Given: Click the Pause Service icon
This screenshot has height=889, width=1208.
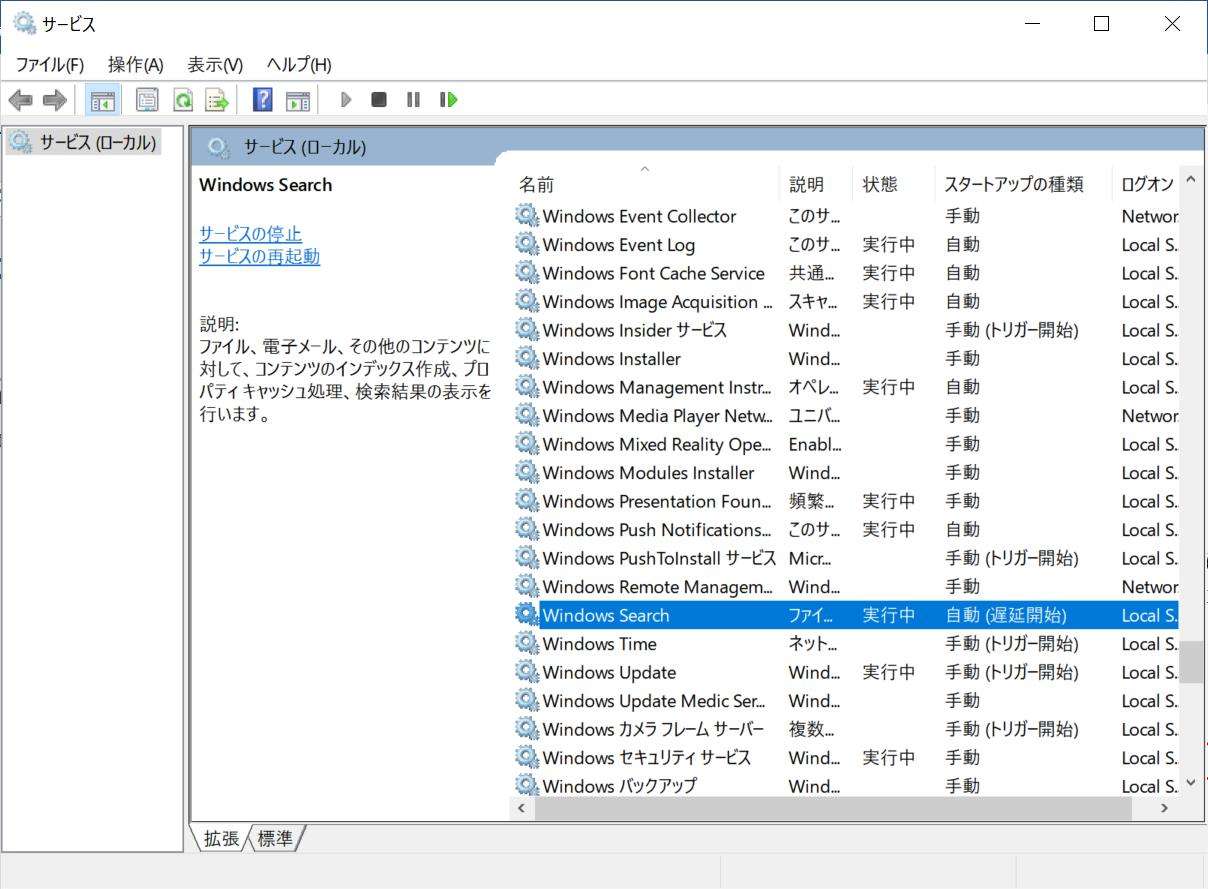Looking at the screenshot, I should coord(413,100).
